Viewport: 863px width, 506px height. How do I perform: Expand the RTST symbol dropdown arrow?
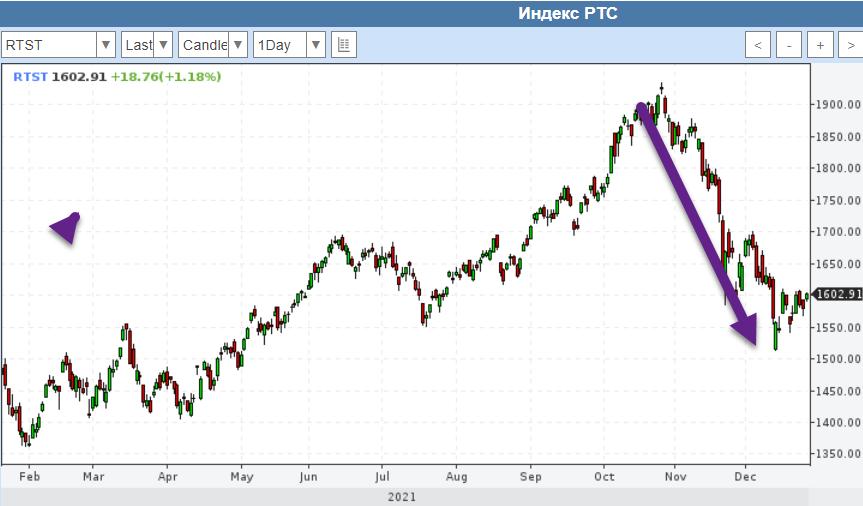[106, 45]
